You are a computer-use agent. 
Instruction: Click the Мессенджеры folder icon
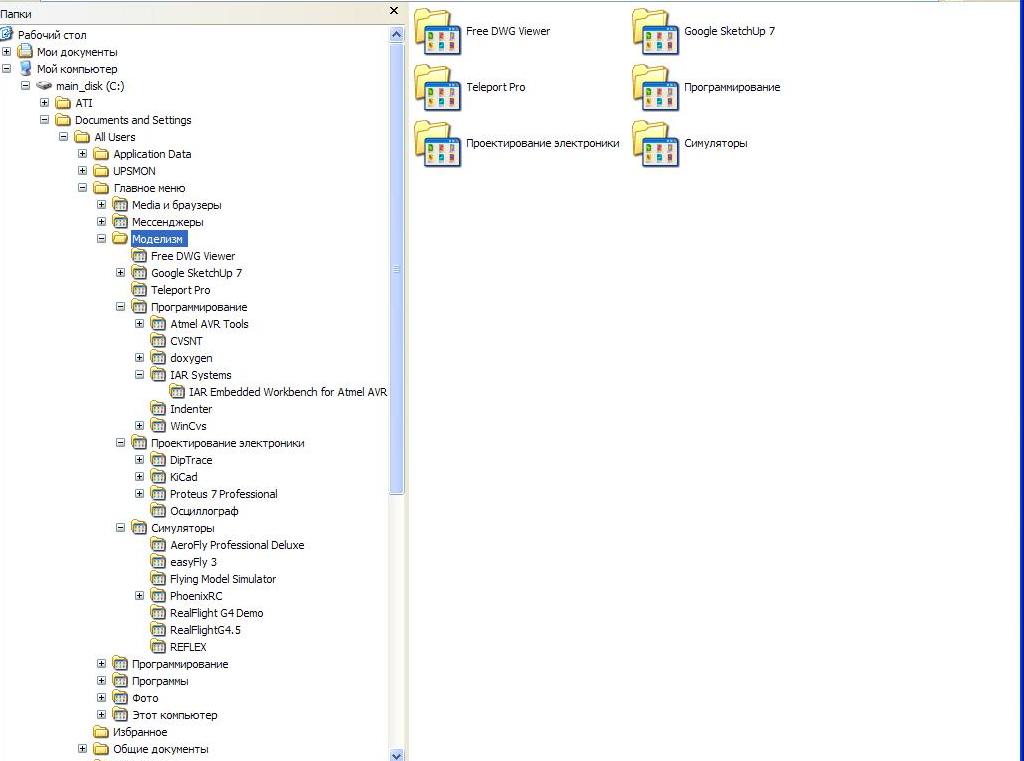(x=120, y=221)
